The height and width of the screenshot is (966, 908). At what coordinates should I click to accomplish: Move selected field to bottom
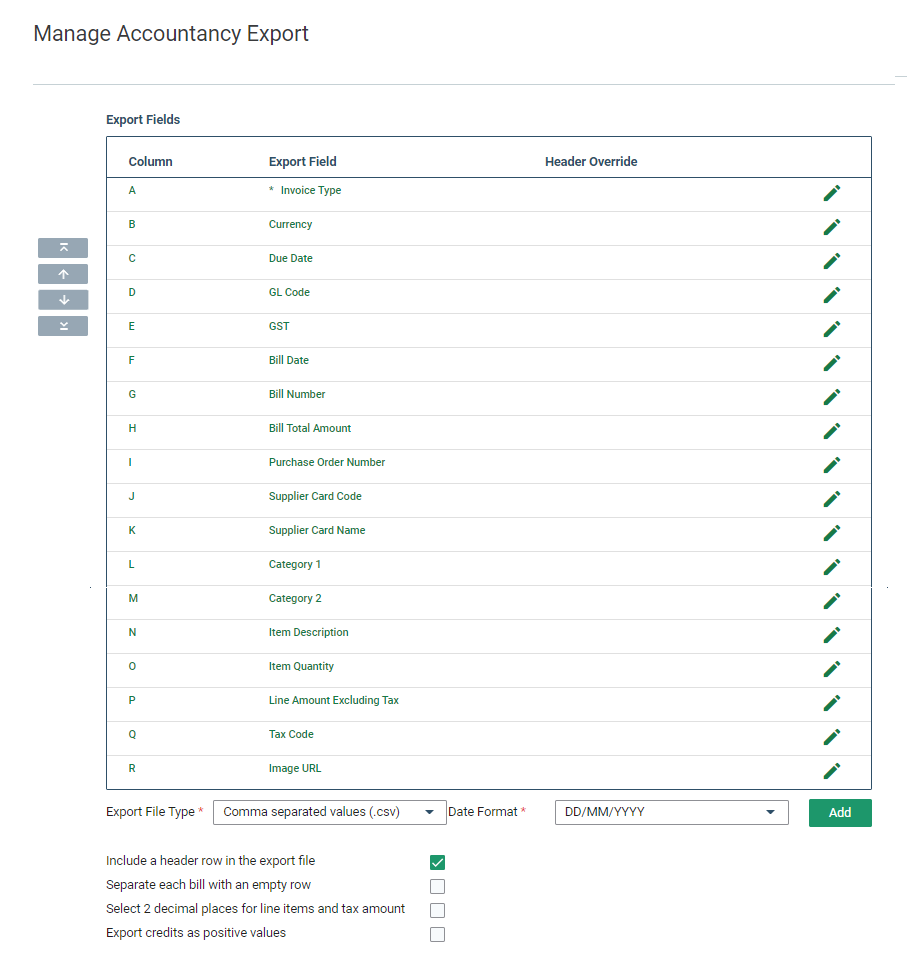pyautogui.click(x=63, y=326)
